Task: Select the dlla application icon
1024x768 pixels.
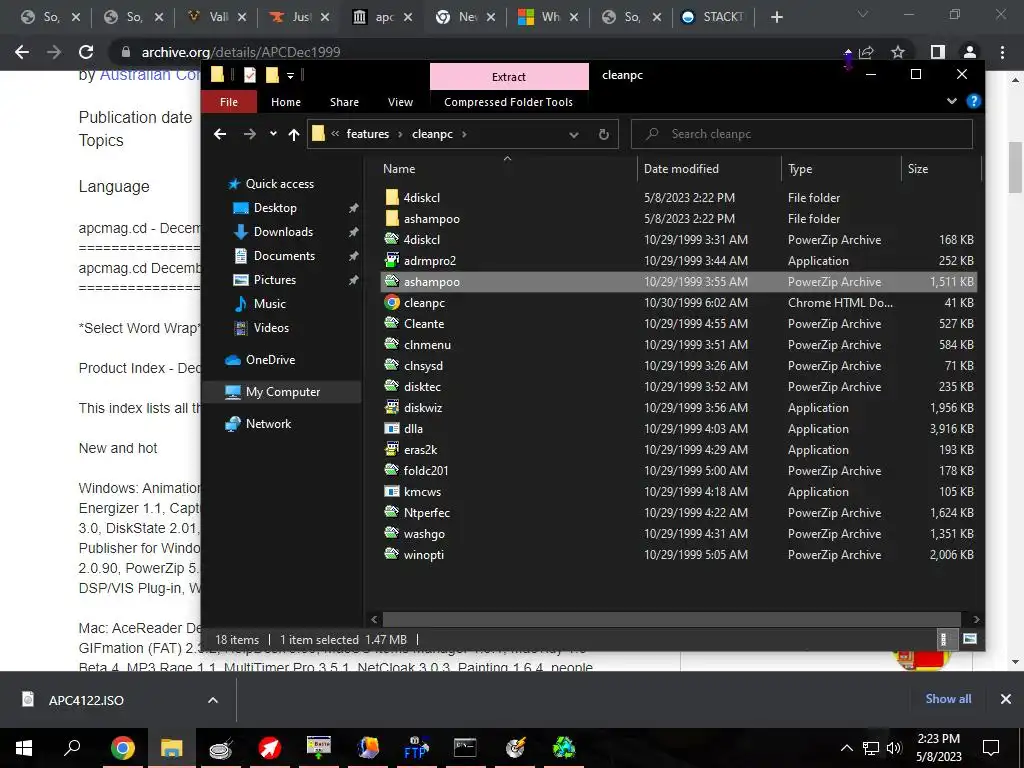Action: (392, 428)
